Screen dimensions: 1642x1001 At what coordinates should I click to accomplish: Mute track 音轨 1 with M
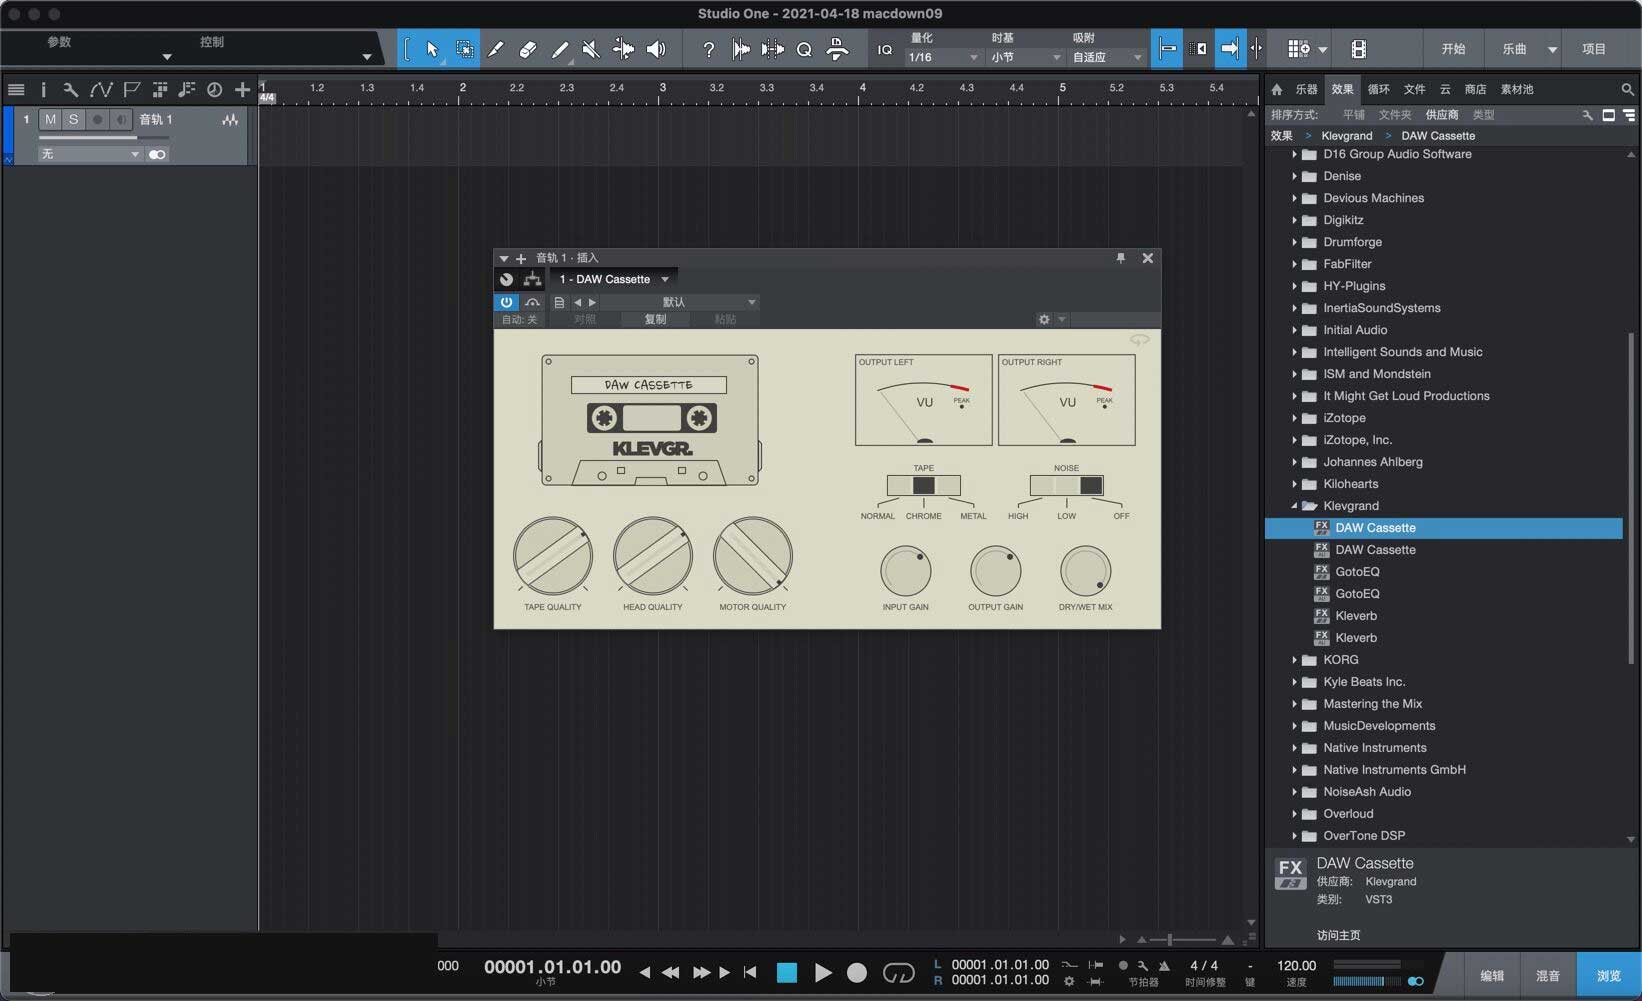coord(50,119)
